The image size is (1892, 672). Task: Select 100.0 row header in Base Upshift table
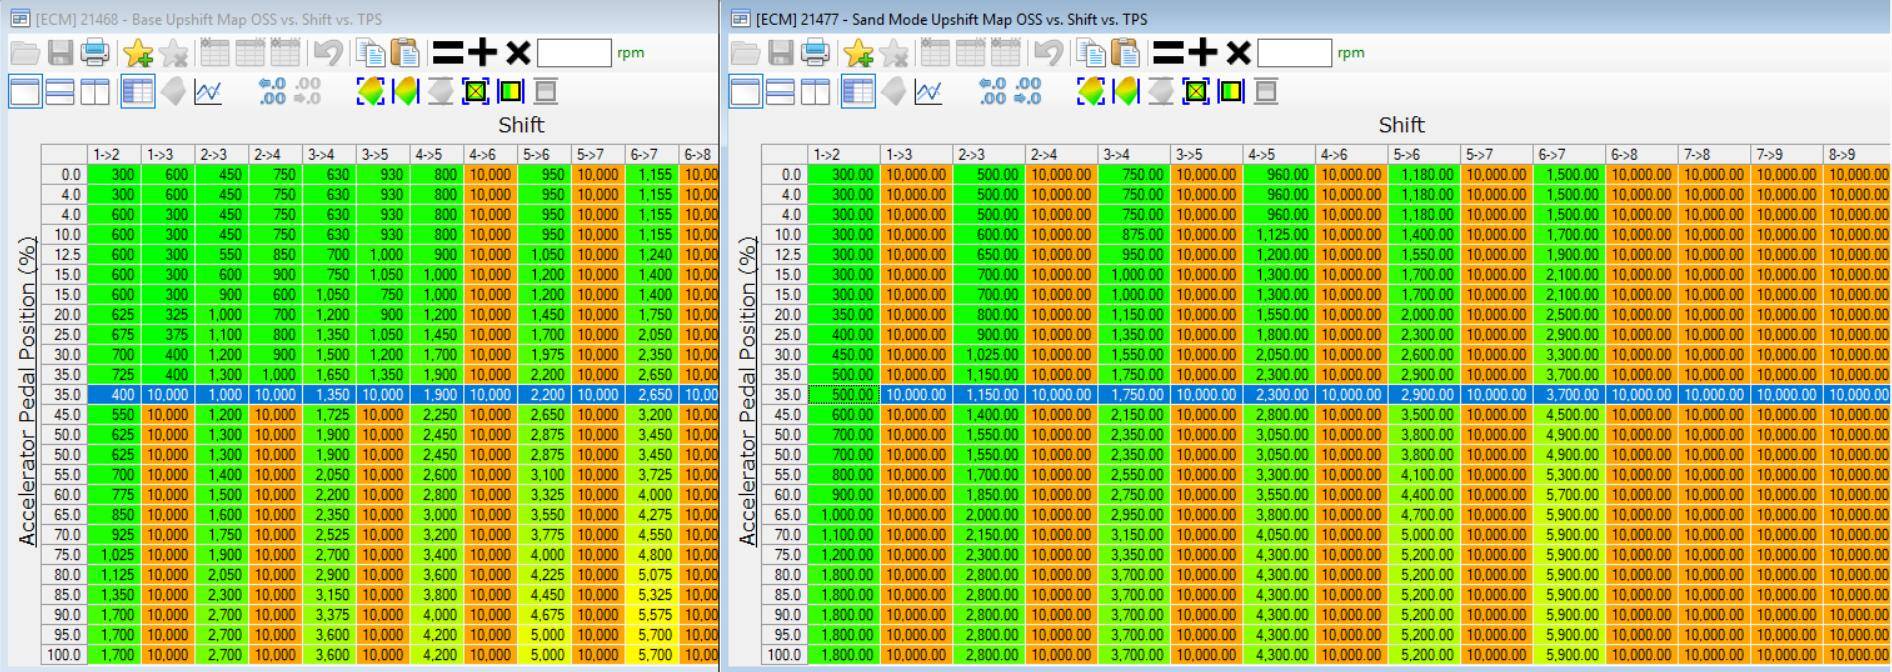[x=64, y=655]
